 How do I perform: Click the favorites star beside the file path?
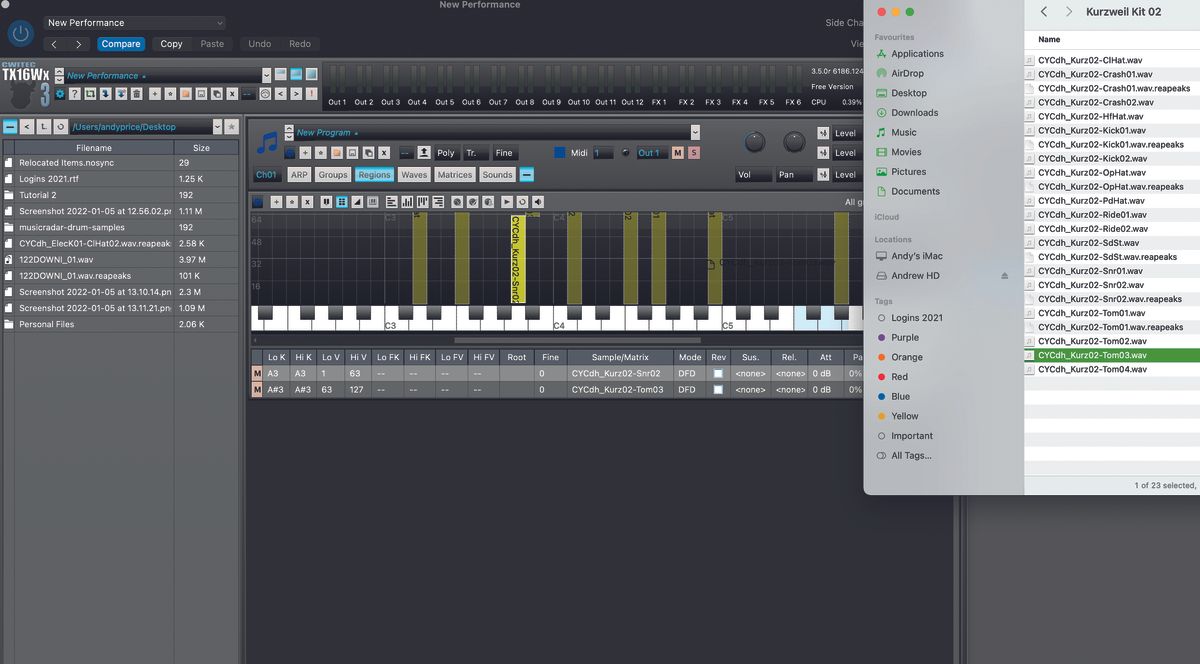tap(233, 127)
